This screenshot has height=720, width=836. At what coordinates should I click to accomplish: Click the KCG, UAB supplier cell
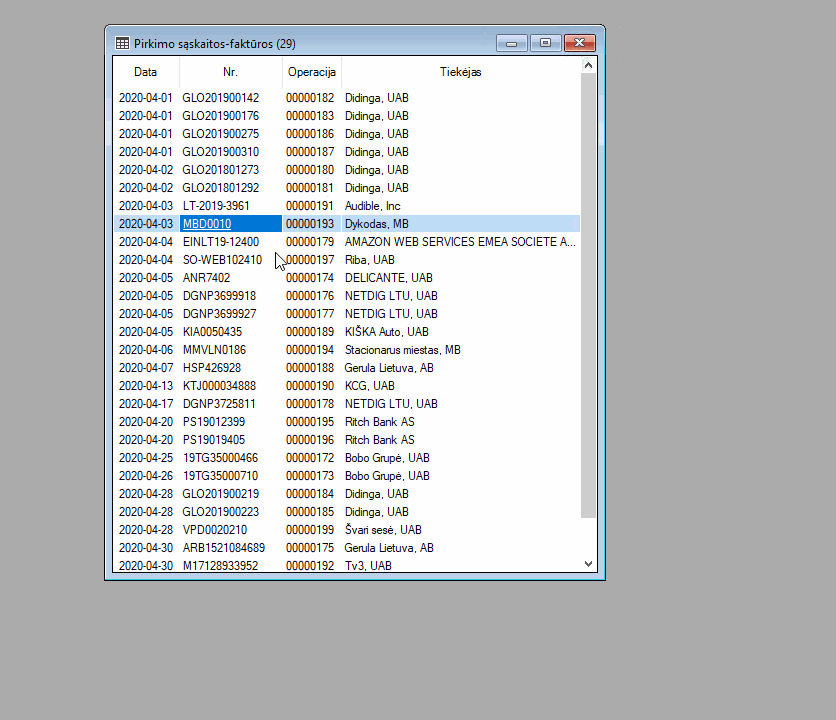tap(370, 386)
